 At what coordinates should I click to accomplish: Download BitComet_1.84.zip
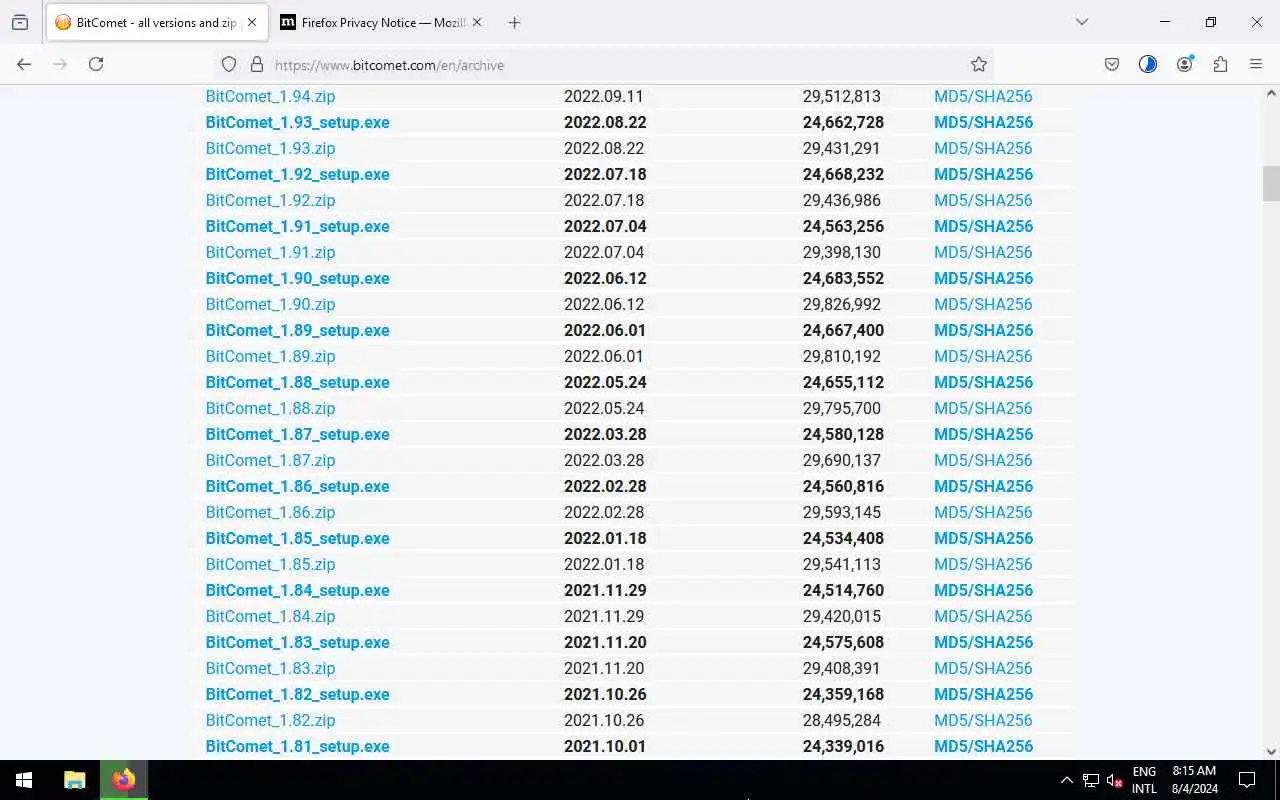[270, 616]
